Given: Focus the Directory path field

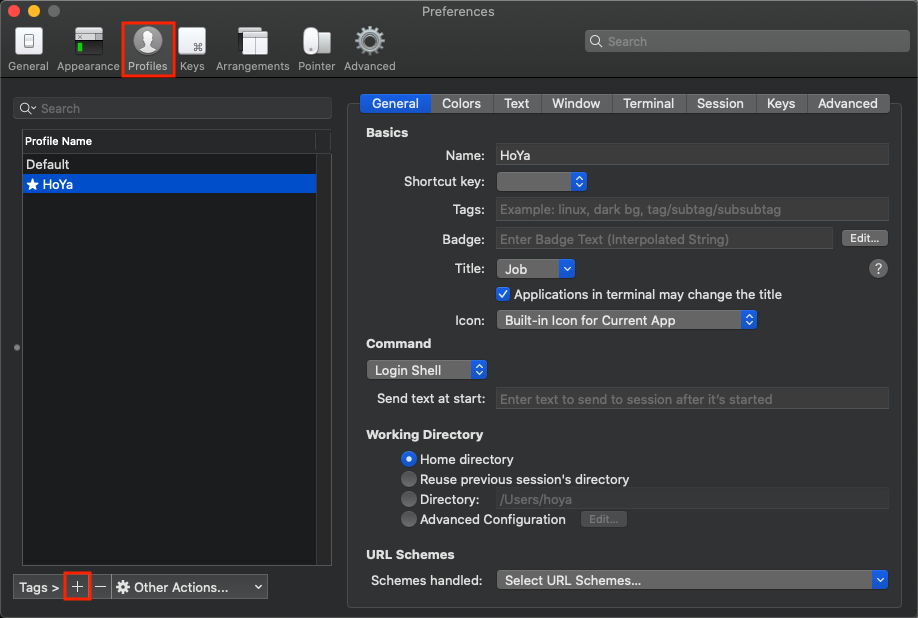Looking at the screenshot, I should (x=692, y=499).
